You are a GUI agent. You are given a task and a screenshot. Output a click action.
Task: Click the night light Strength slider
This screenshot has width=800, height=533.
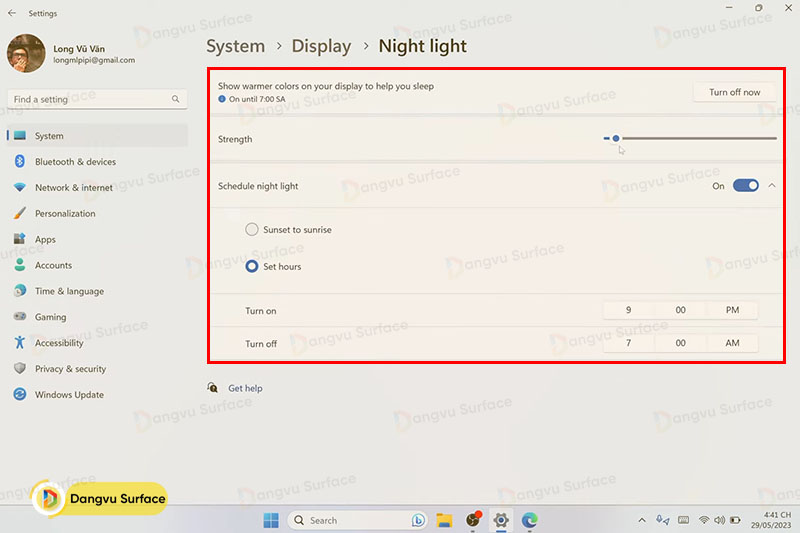690,139
